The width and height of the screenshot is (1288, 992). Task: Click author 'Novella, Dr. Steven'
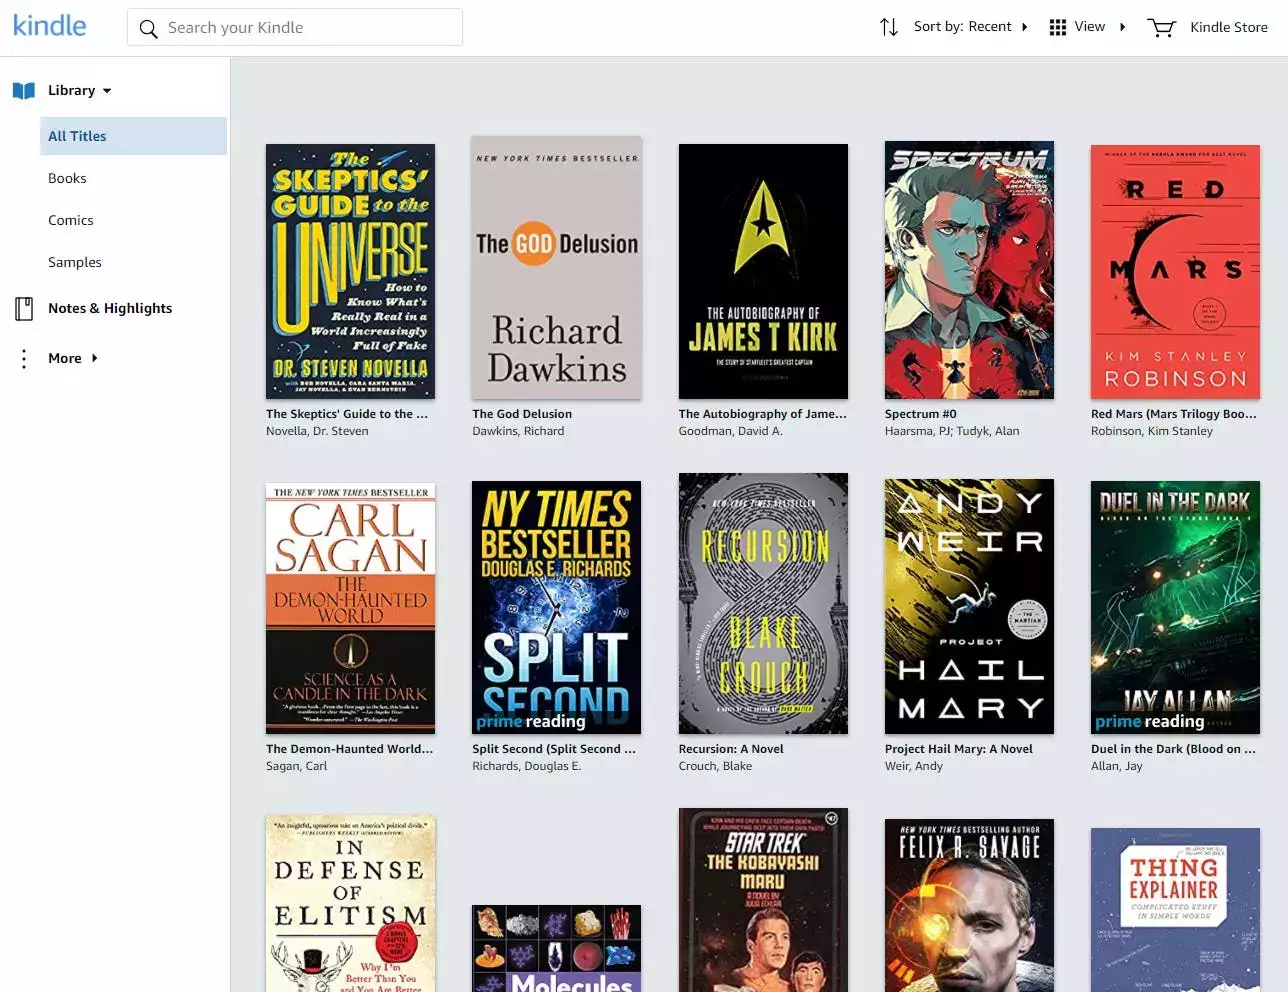317,431
